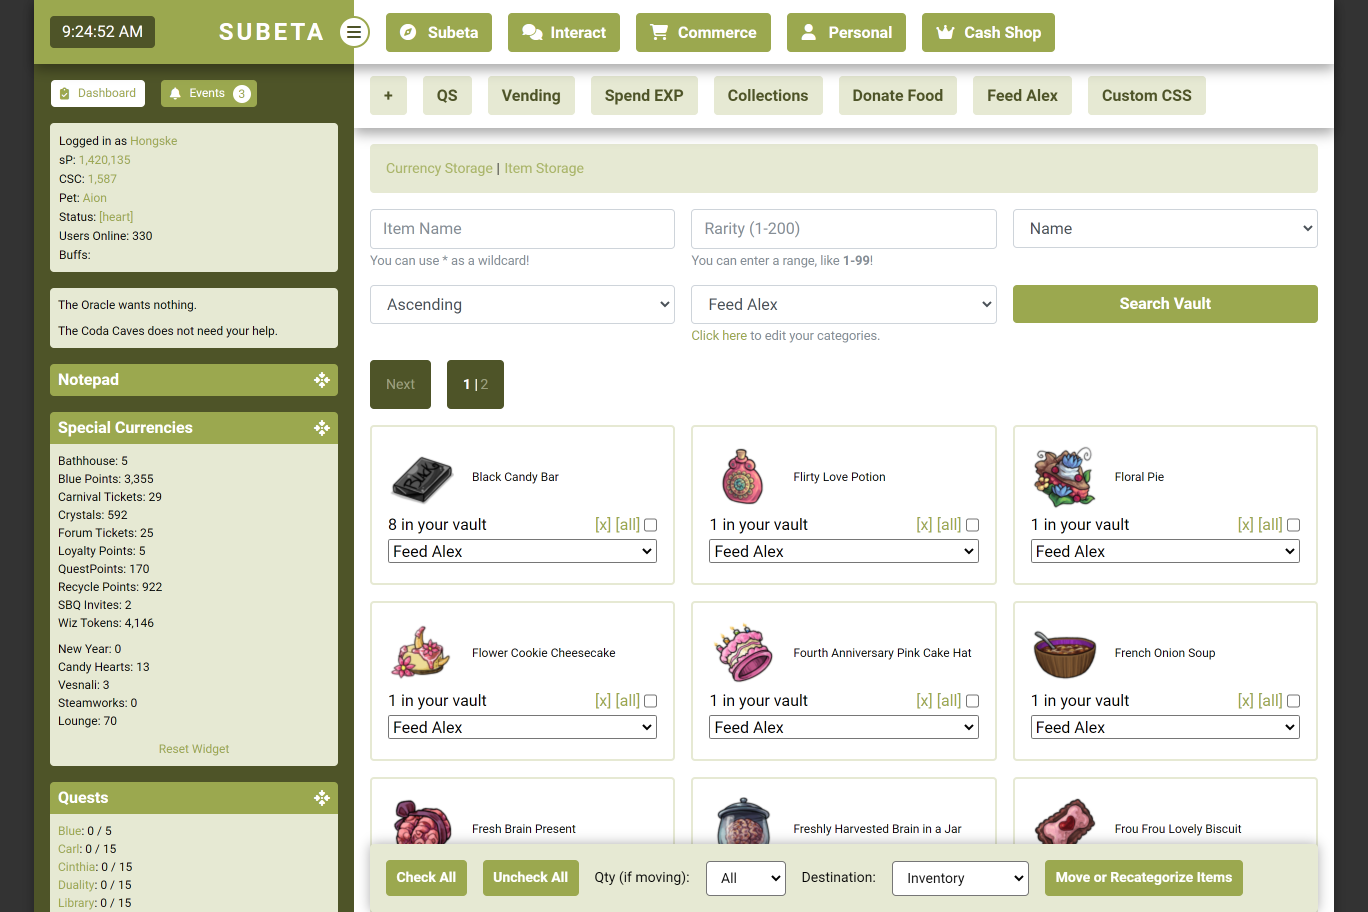Click the Black Candy Bar item image
1368x912 pixels.
(x=422, y=477)
